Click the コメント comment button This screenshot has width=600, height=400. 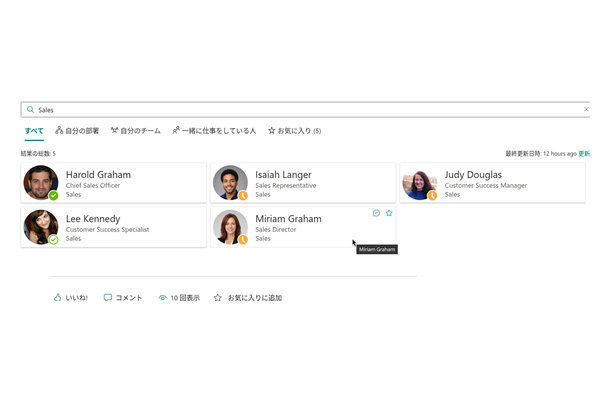point(123,298)
